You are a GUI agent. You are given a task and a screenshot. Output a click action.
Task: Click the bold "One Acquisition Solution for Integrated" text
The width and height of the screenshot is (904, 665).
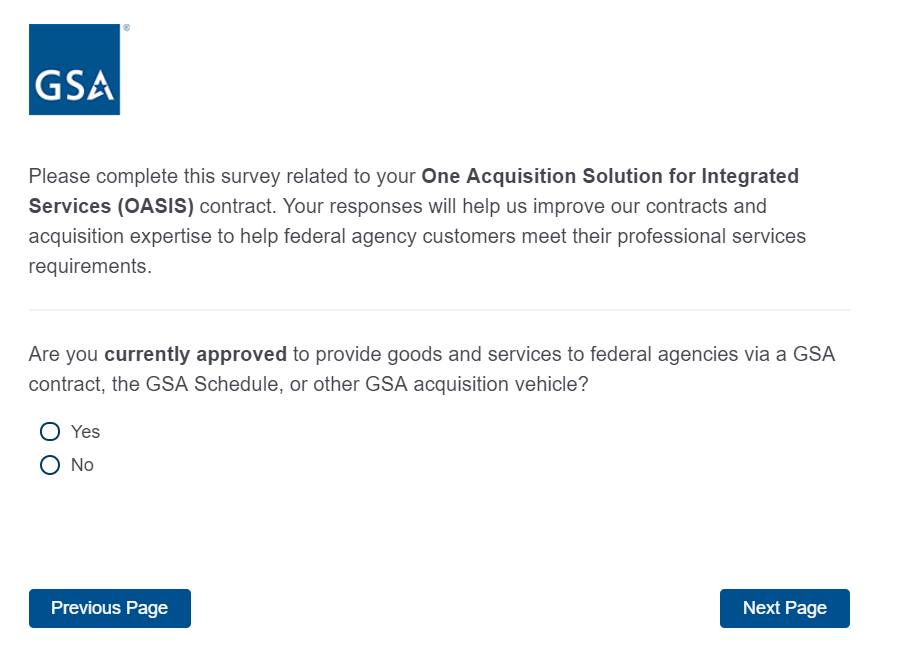610,177
